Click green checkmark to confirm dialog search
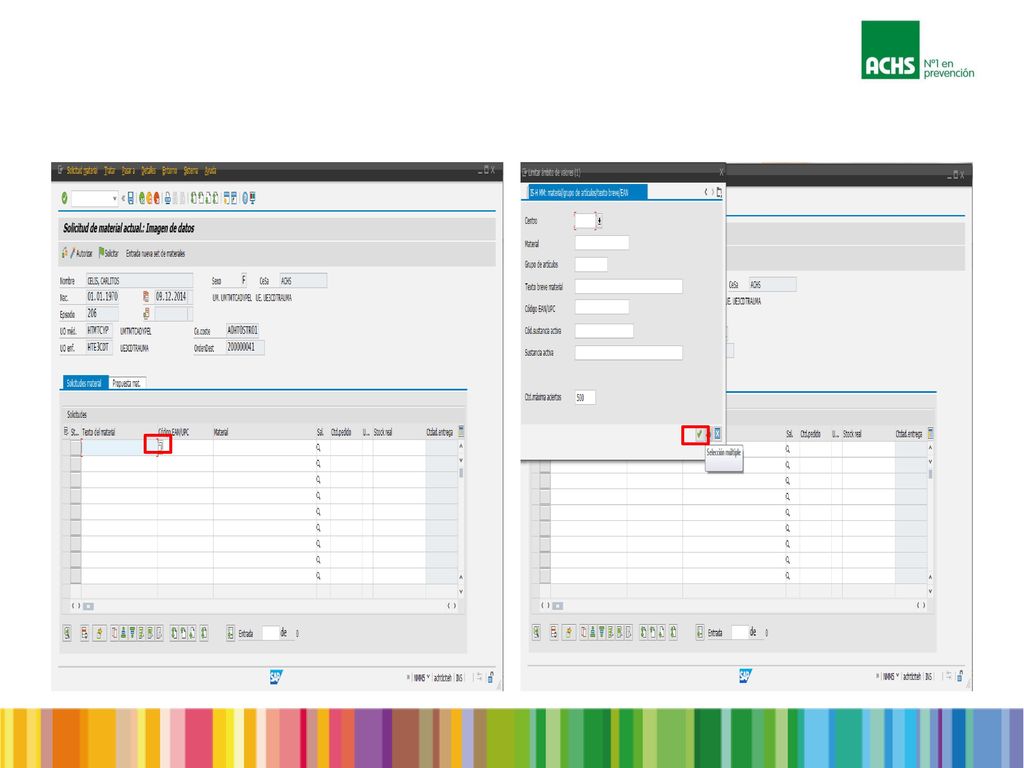The image size is (1024, 768). pos(698,434)
